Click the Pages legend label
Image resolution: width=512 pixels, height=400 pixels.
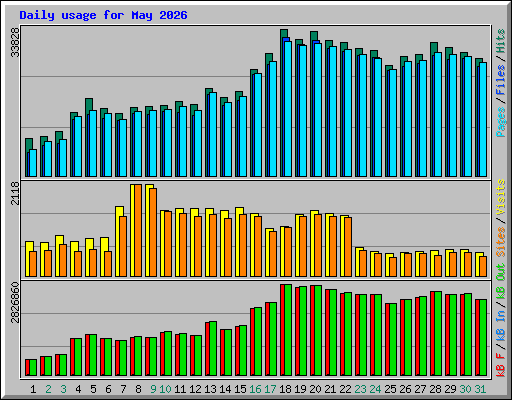[501, 122]
